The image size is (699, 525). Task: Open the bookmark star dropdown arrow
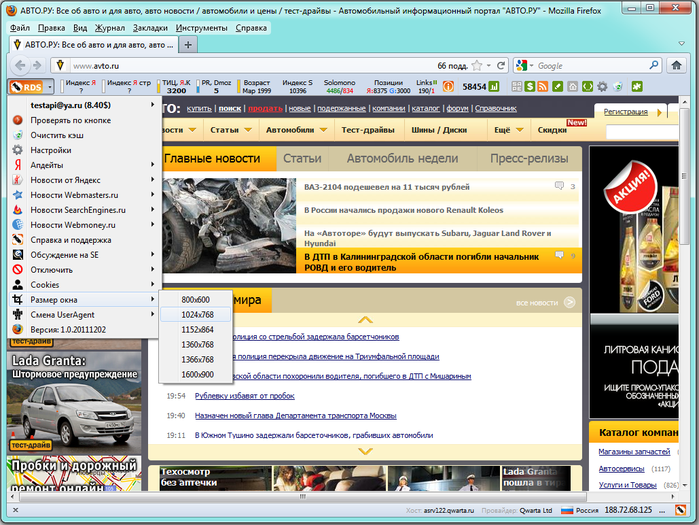click(489, 66)
